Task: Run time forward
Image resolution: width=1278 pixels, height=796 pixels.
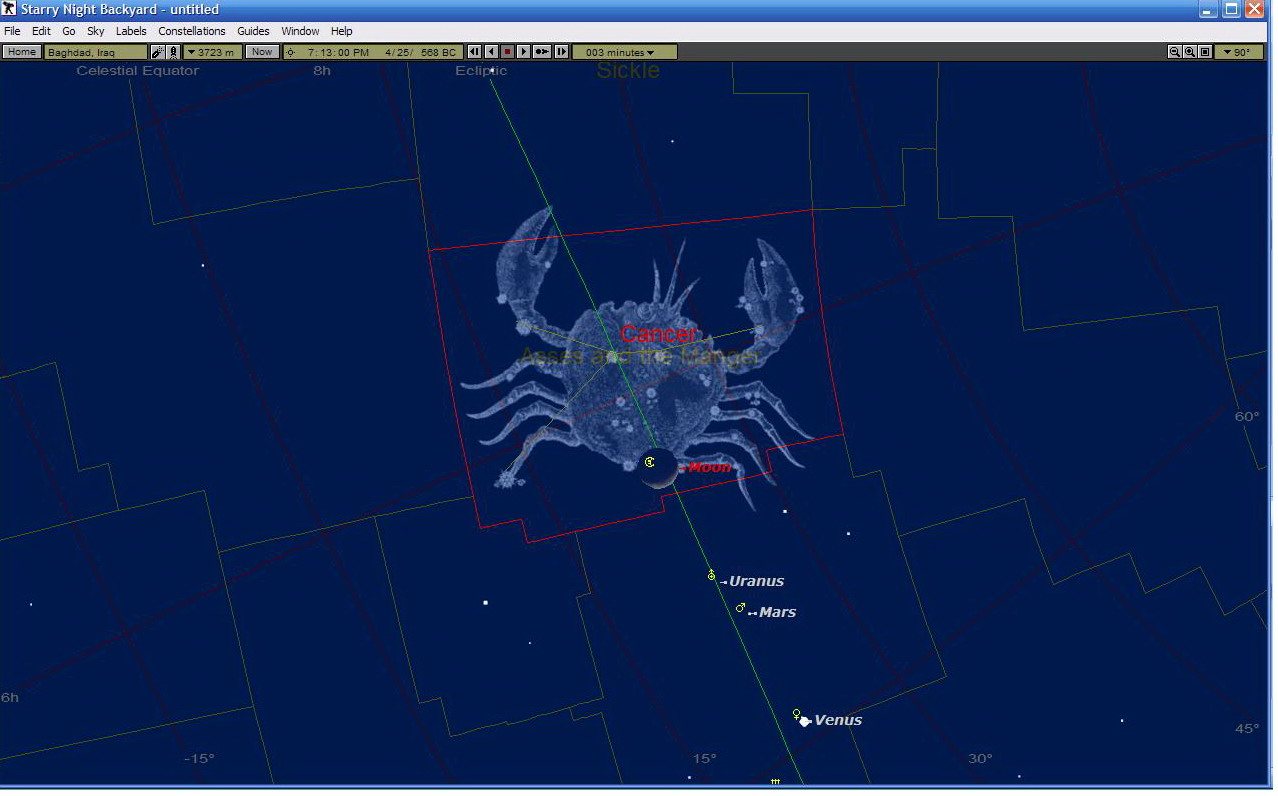Action: pos(523,52)
